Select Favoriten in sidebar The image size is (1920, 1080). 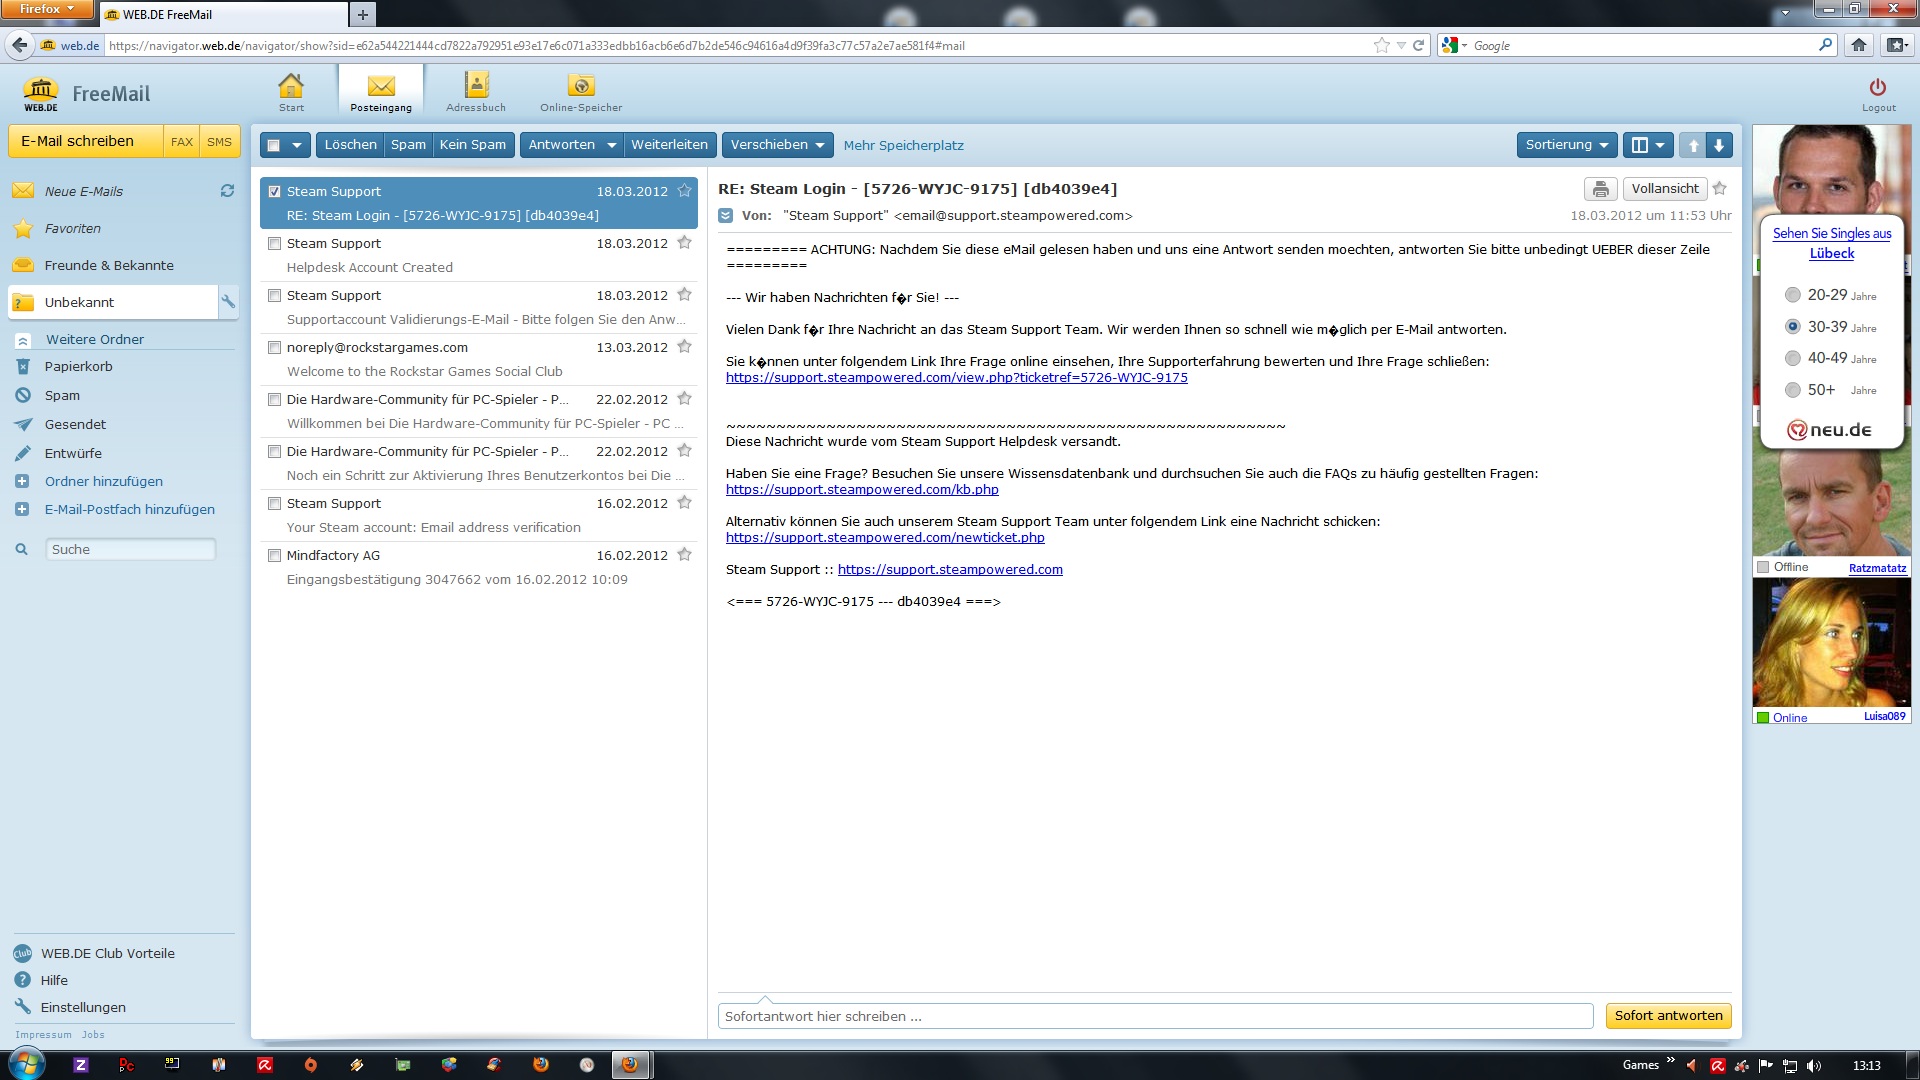(72, 228)
